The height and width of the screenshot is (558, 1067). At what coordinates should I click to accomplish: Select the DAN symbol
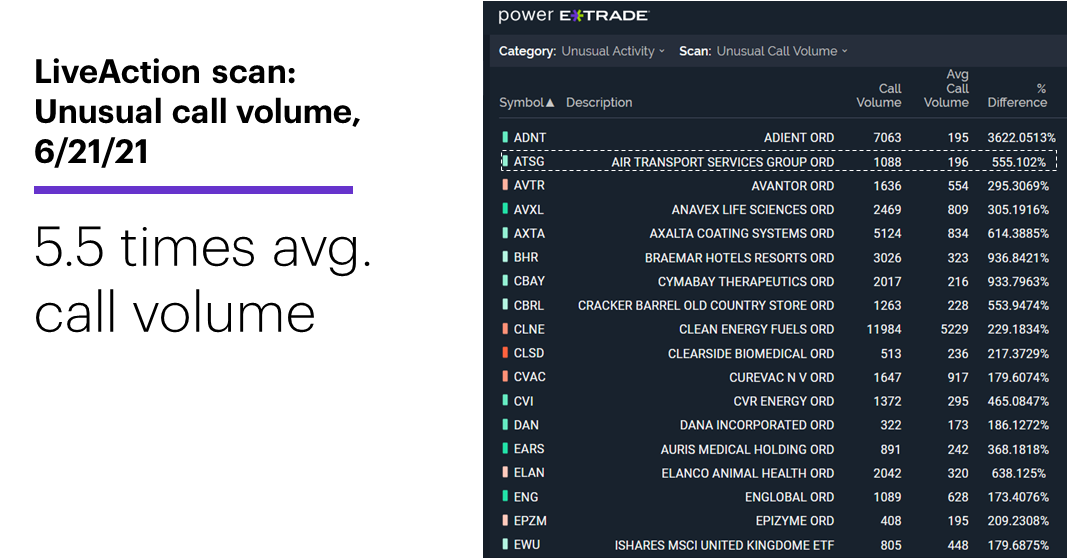(526, 425)
